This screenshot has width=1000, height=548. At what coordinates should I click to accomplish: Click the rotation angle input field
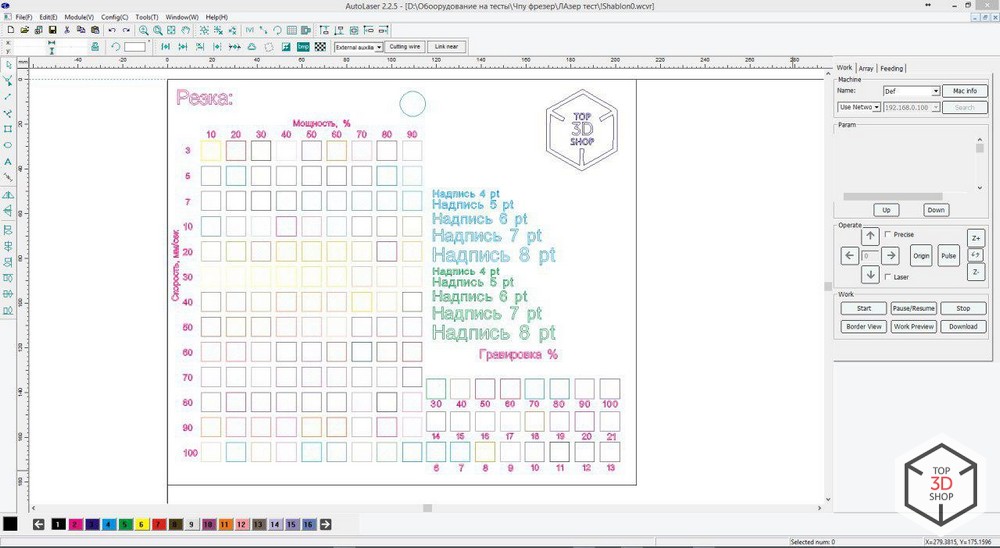pos(135,47)
